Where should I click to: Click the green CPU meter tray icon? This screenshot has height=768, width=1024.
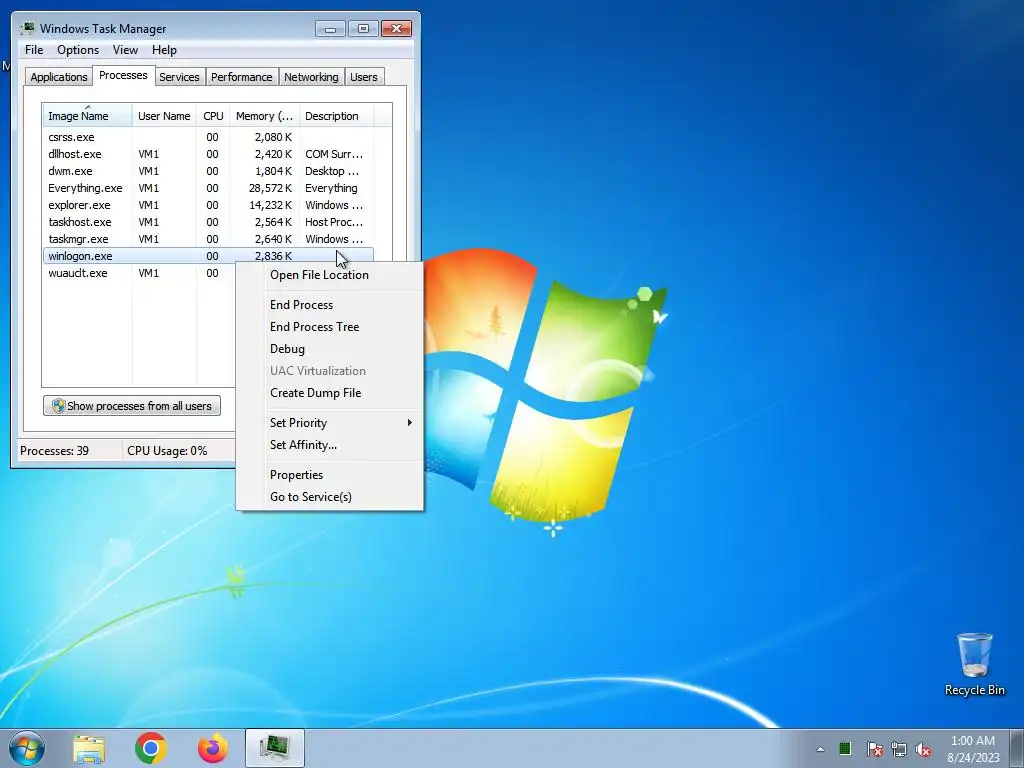tap(844, 748)
